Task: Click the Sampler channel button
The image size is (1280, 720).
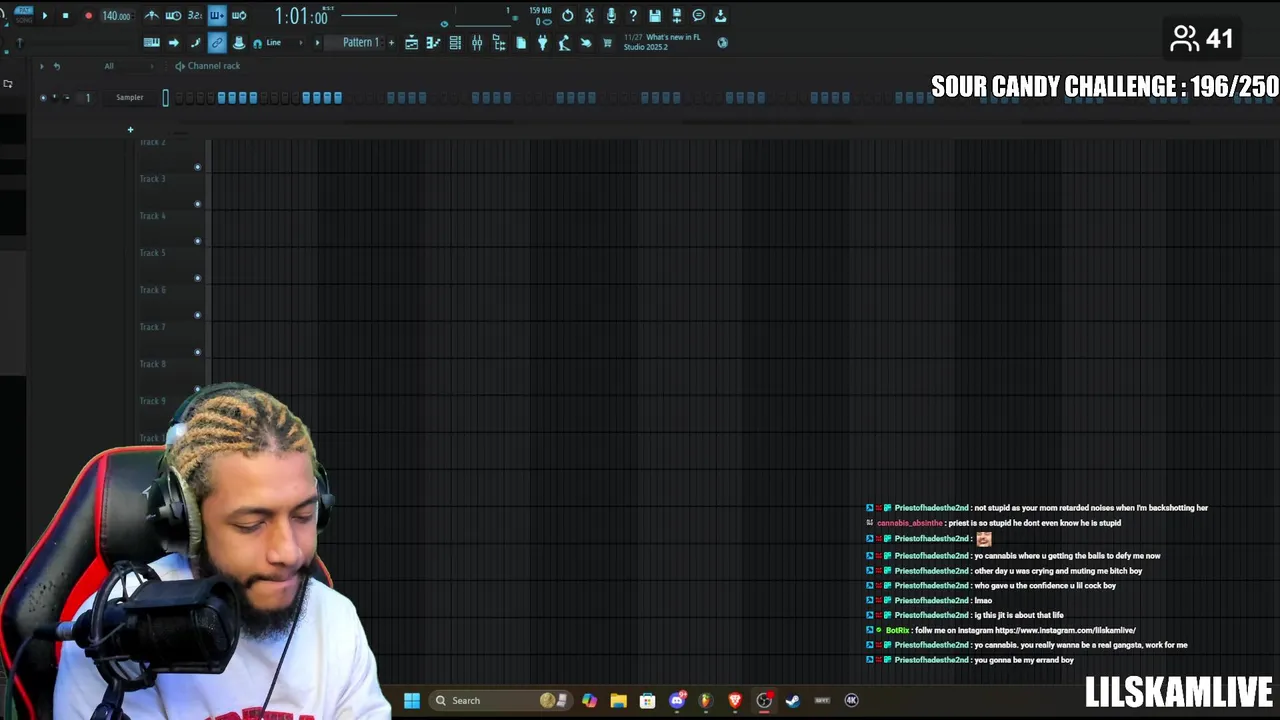Action: point(130,97)
